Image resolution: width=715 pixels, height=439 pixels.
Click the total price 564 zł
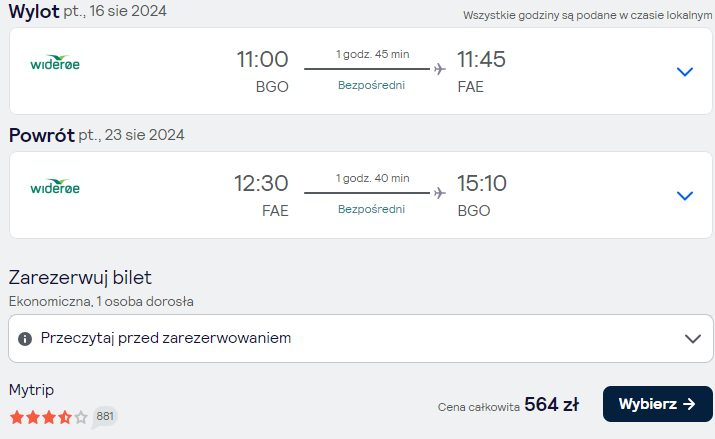[551, 404]
